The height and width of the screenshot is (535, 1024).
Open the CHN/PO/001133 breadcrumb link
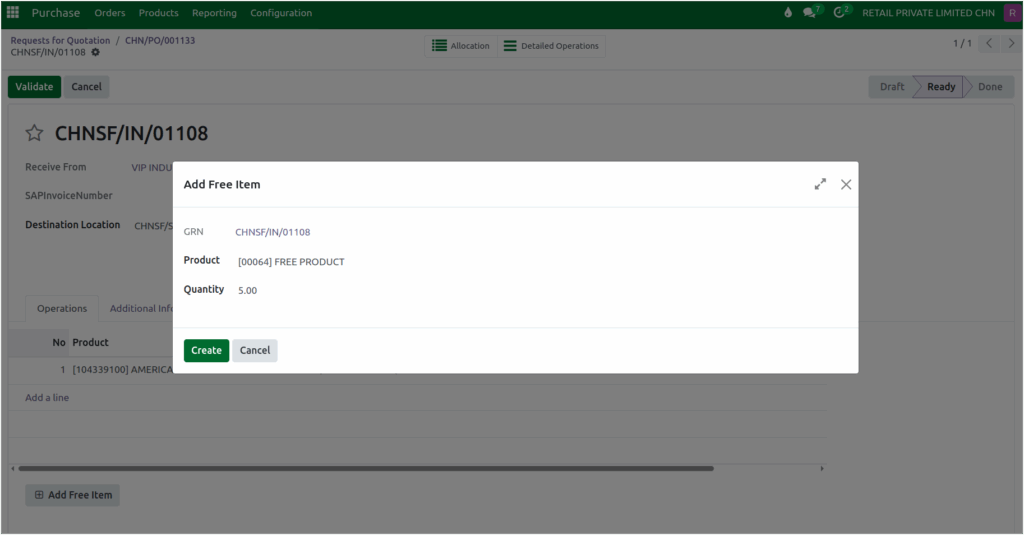point(160,41)
